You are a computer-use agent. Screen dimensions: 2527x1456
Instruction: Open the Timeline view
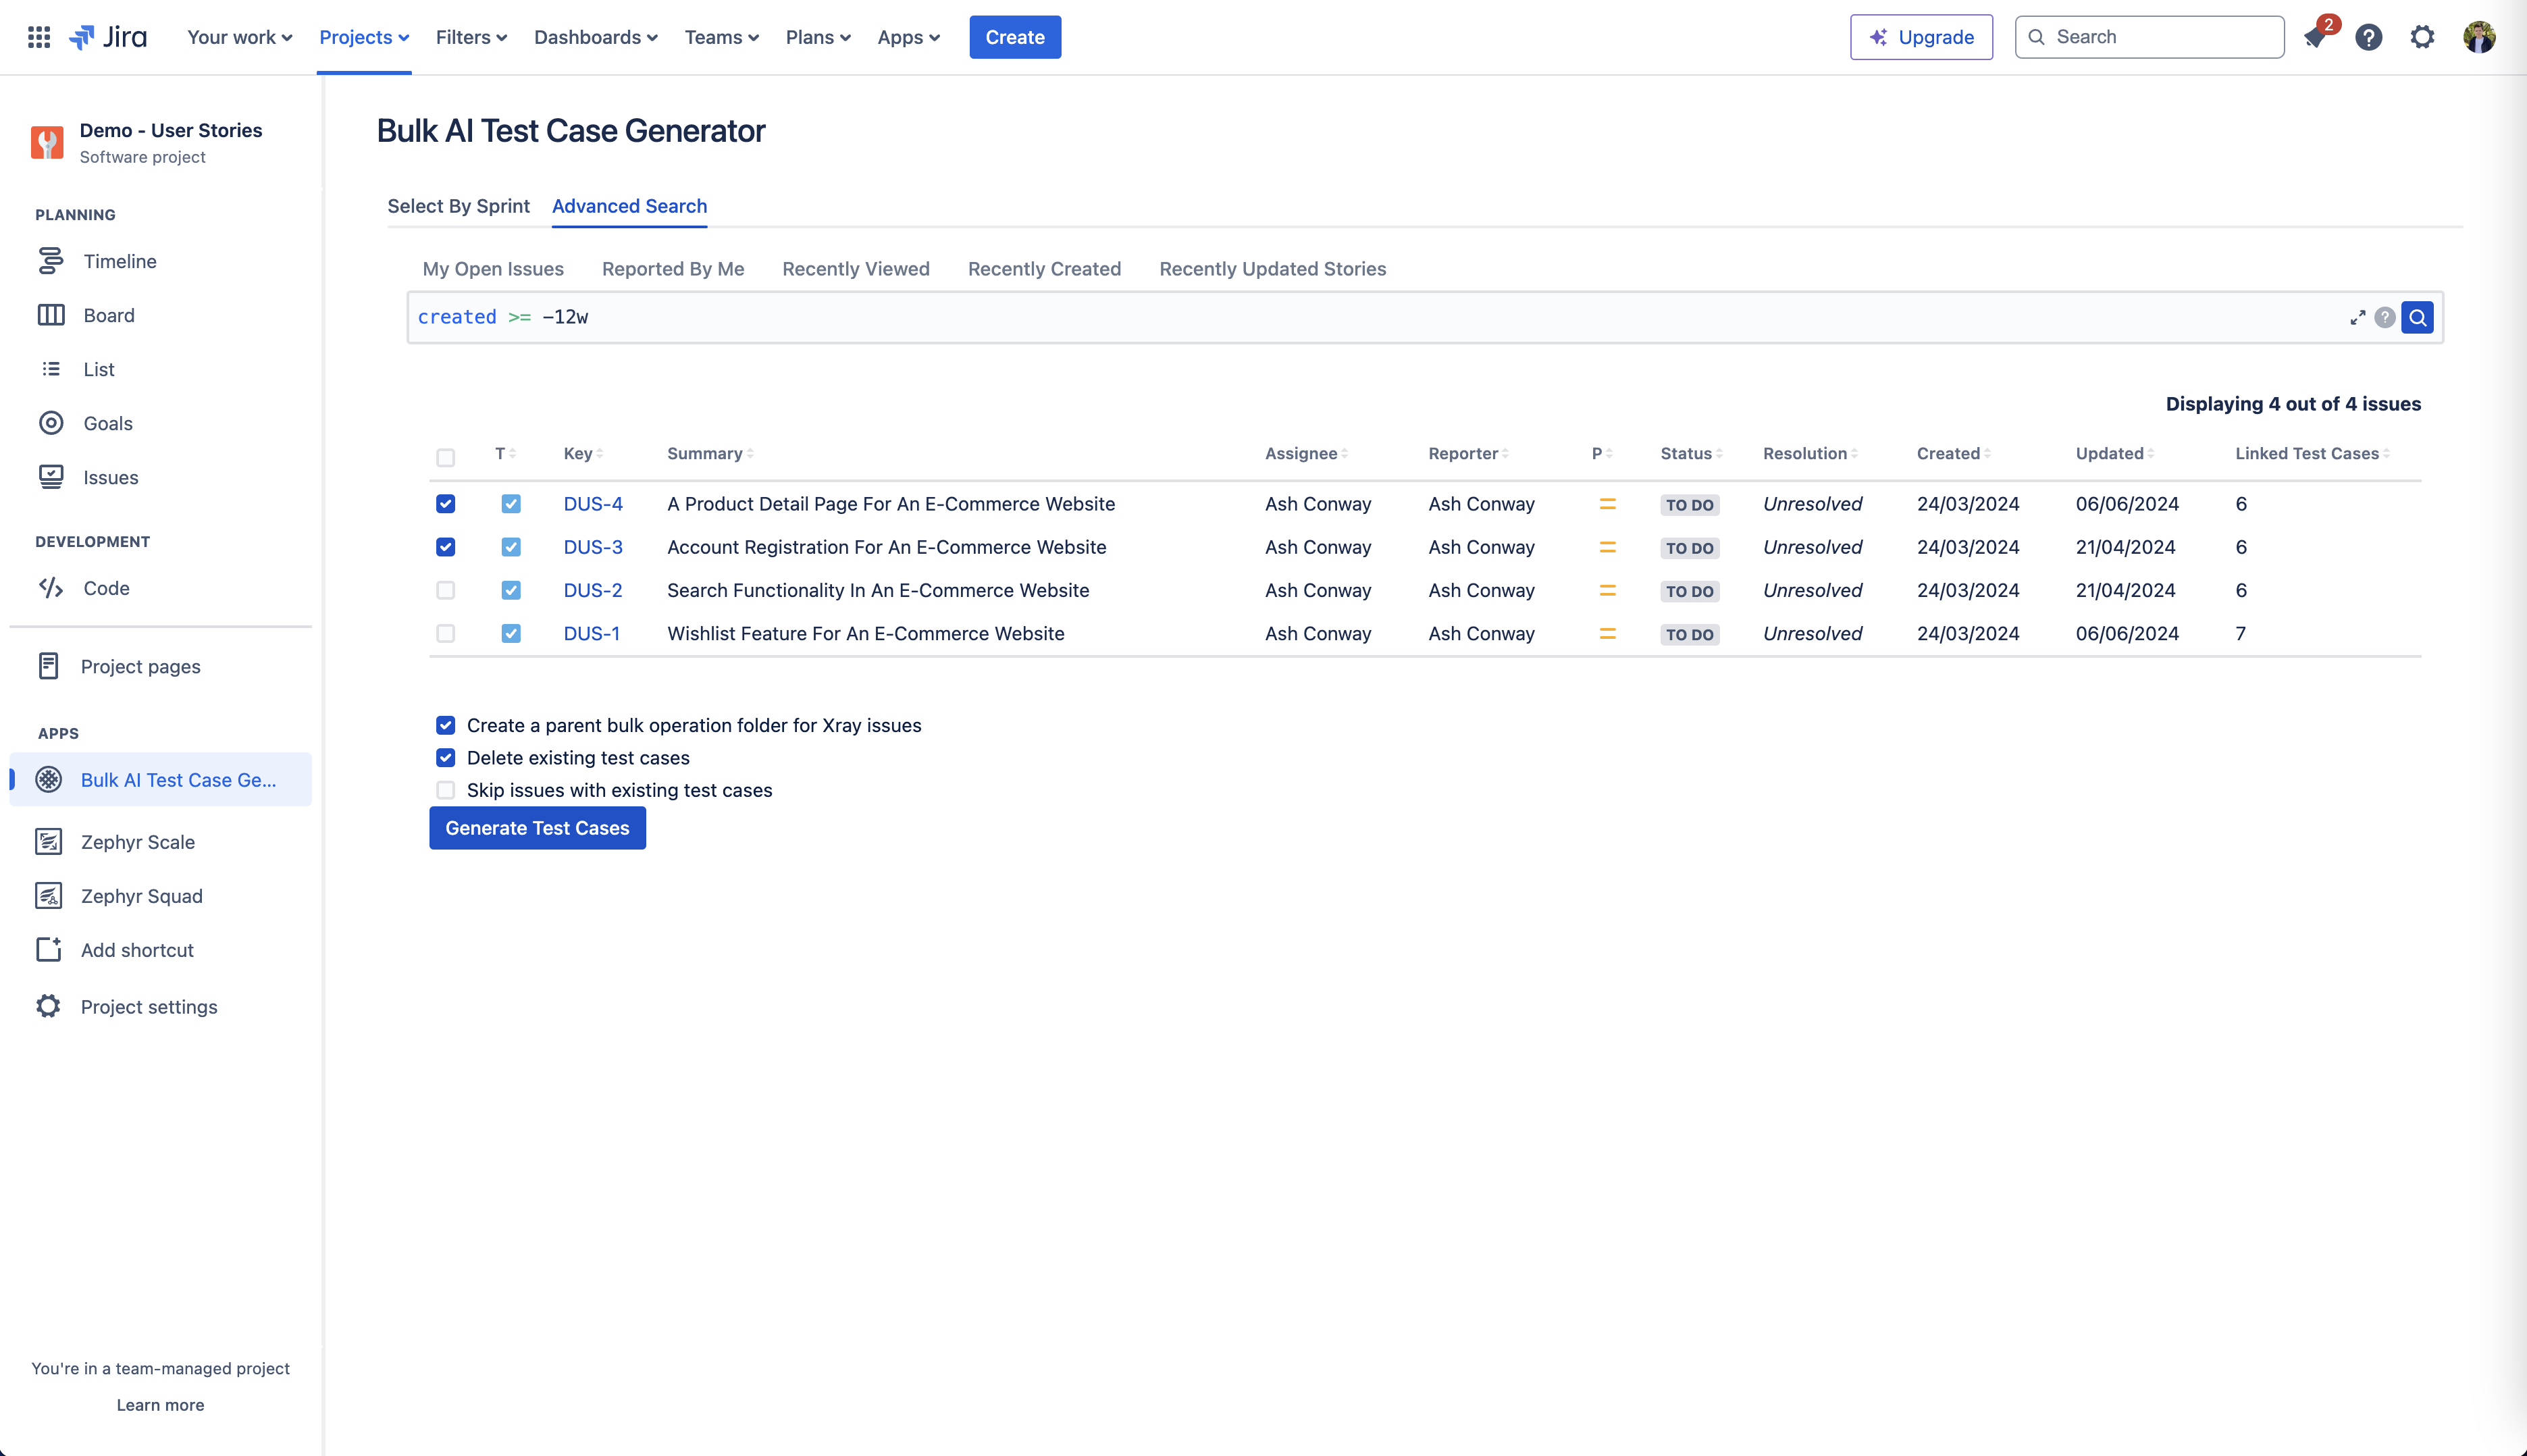pyautogui.click(x=119, y=261)
